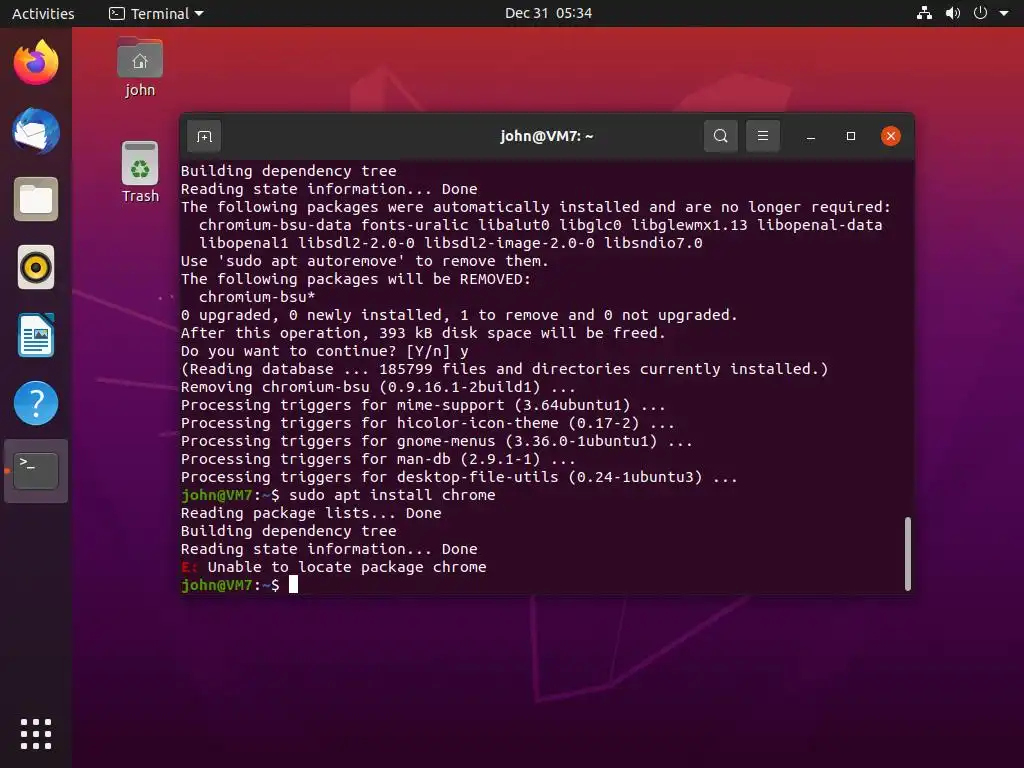Click the line 'chromium-bsu*'
The height and width of the screenshot is (768, 1024).
pos(257,296)
